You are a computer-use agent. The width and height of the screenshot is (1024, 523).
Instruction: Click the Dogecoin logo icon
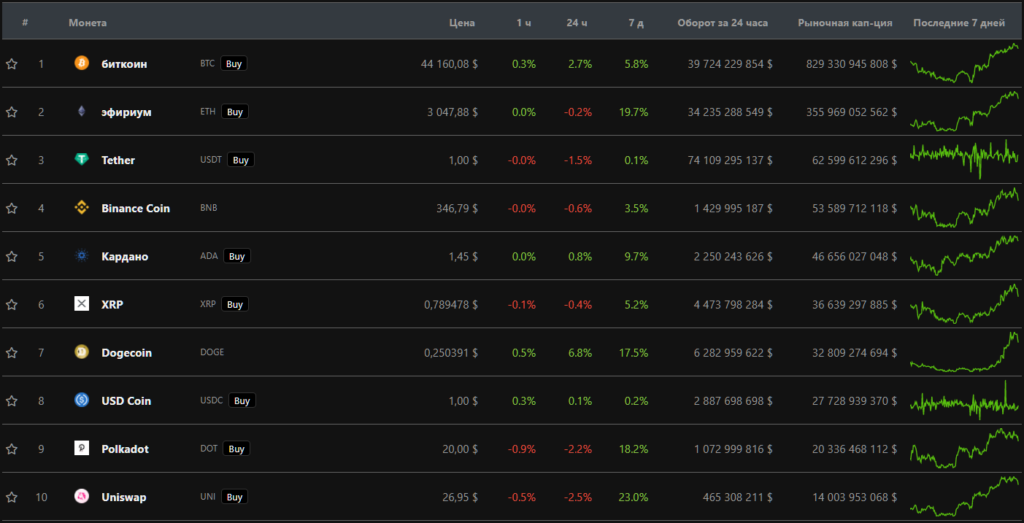click(x=81, y=352)
